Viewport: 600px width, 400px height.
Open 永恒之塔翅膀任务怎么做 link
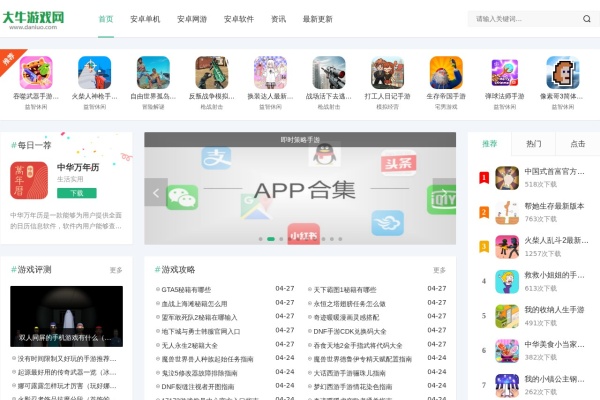click(349, 304)
